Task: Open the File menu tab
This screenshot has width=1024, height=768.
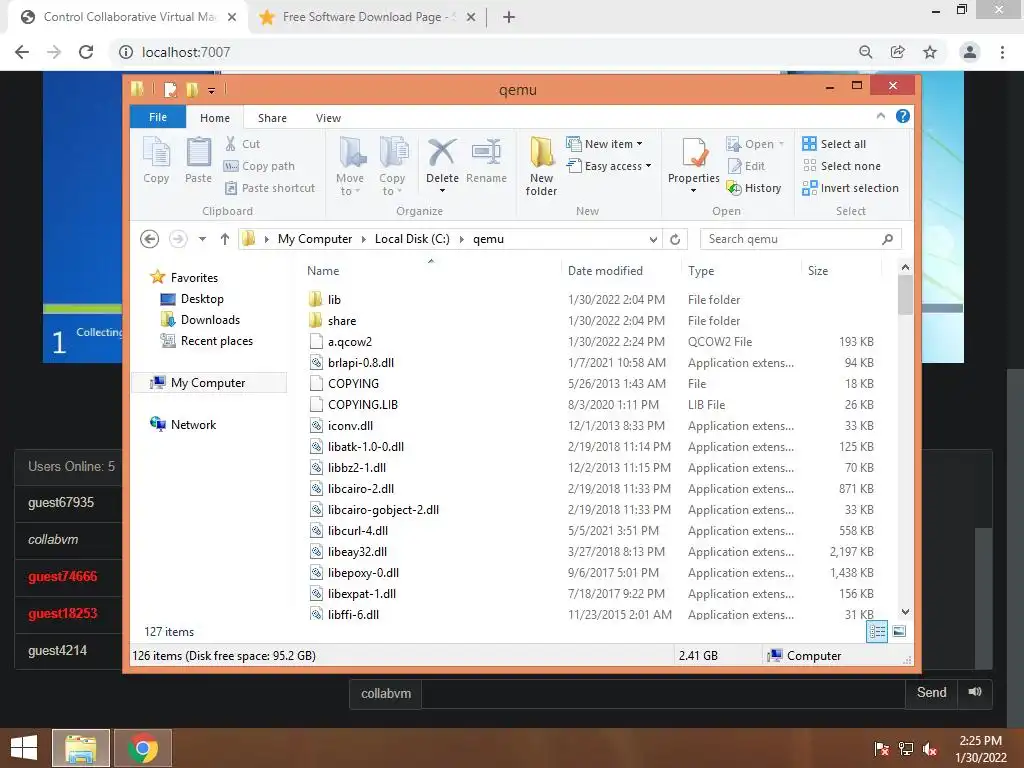Action: tap(158, 117)
